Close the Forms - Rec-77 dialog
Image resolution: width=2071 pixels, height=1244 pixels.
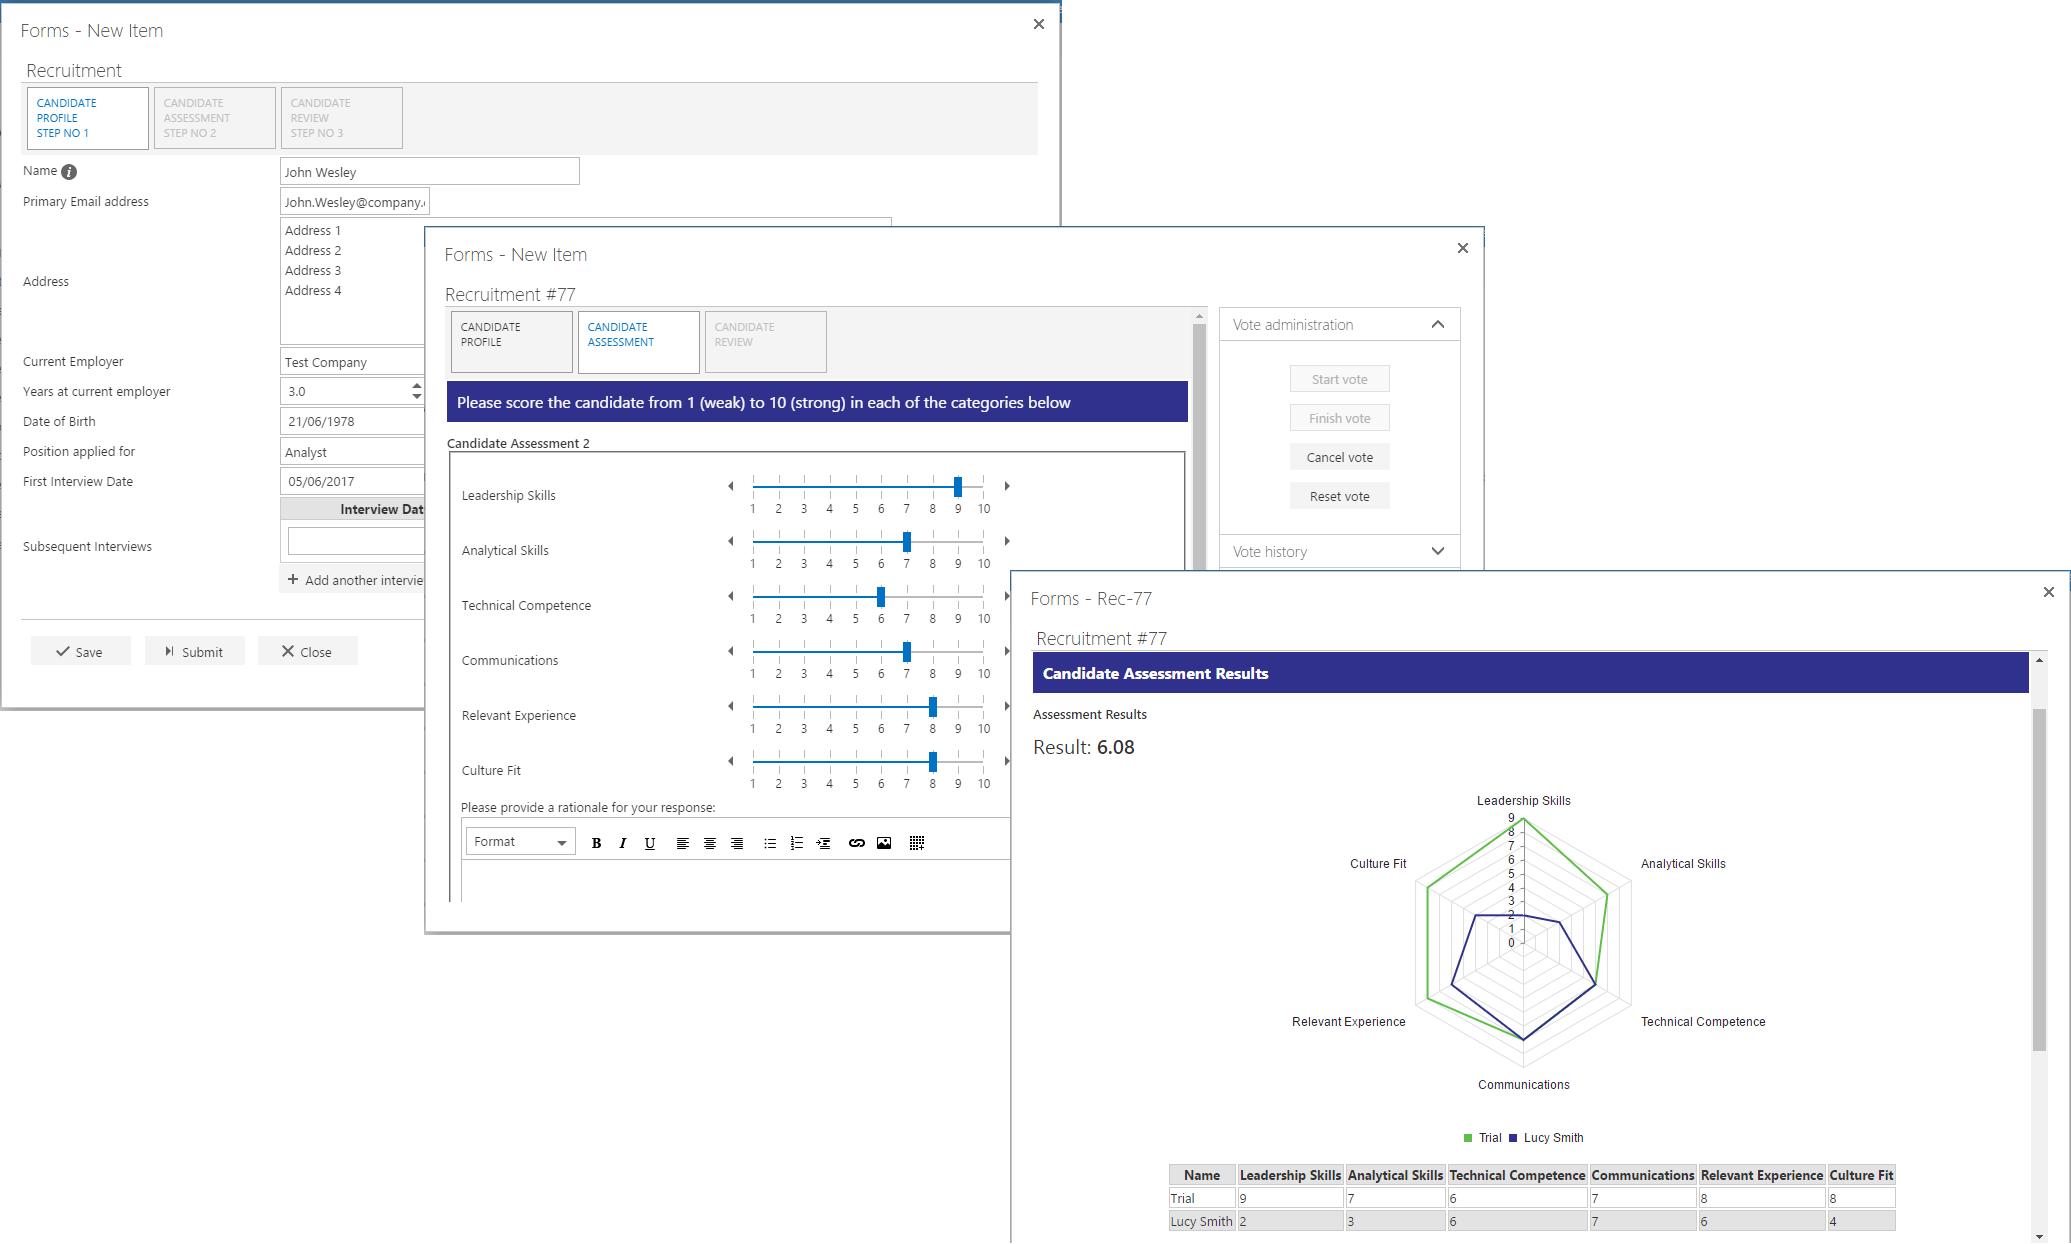click(x=2049, y=592)
